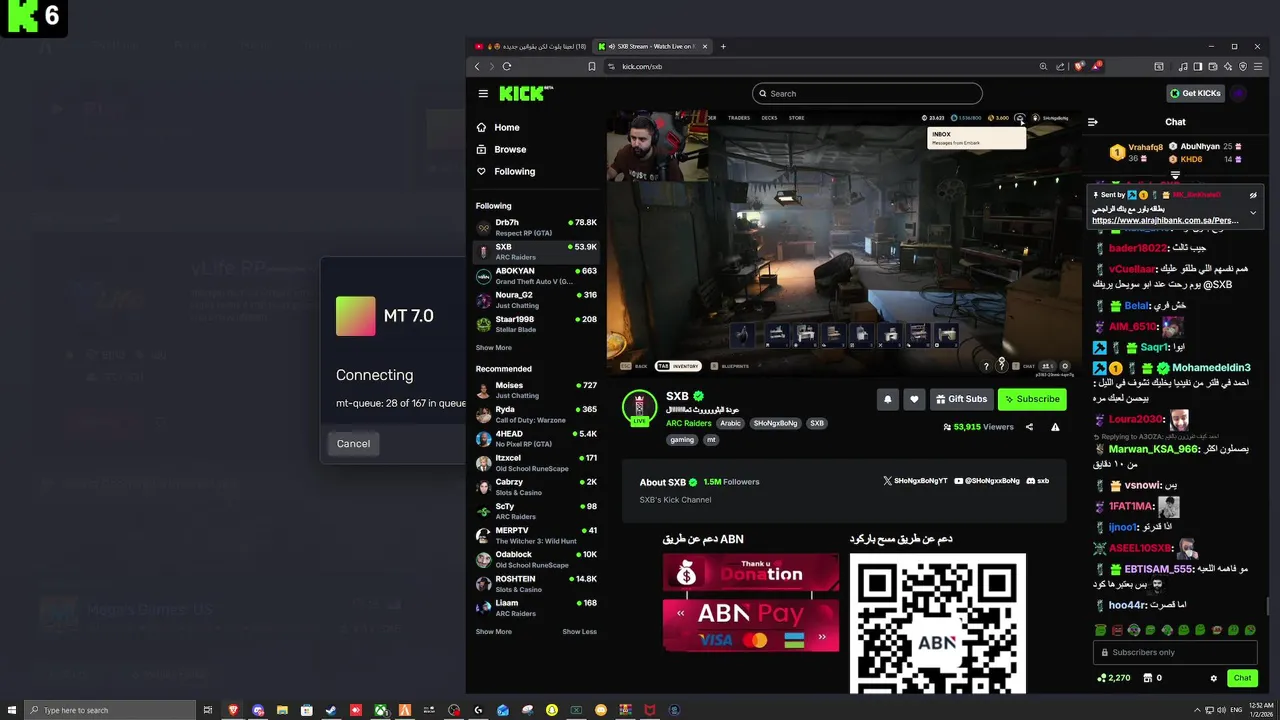Expand Show More under Following
The image size is (1280, 720).
pos(493,348)
